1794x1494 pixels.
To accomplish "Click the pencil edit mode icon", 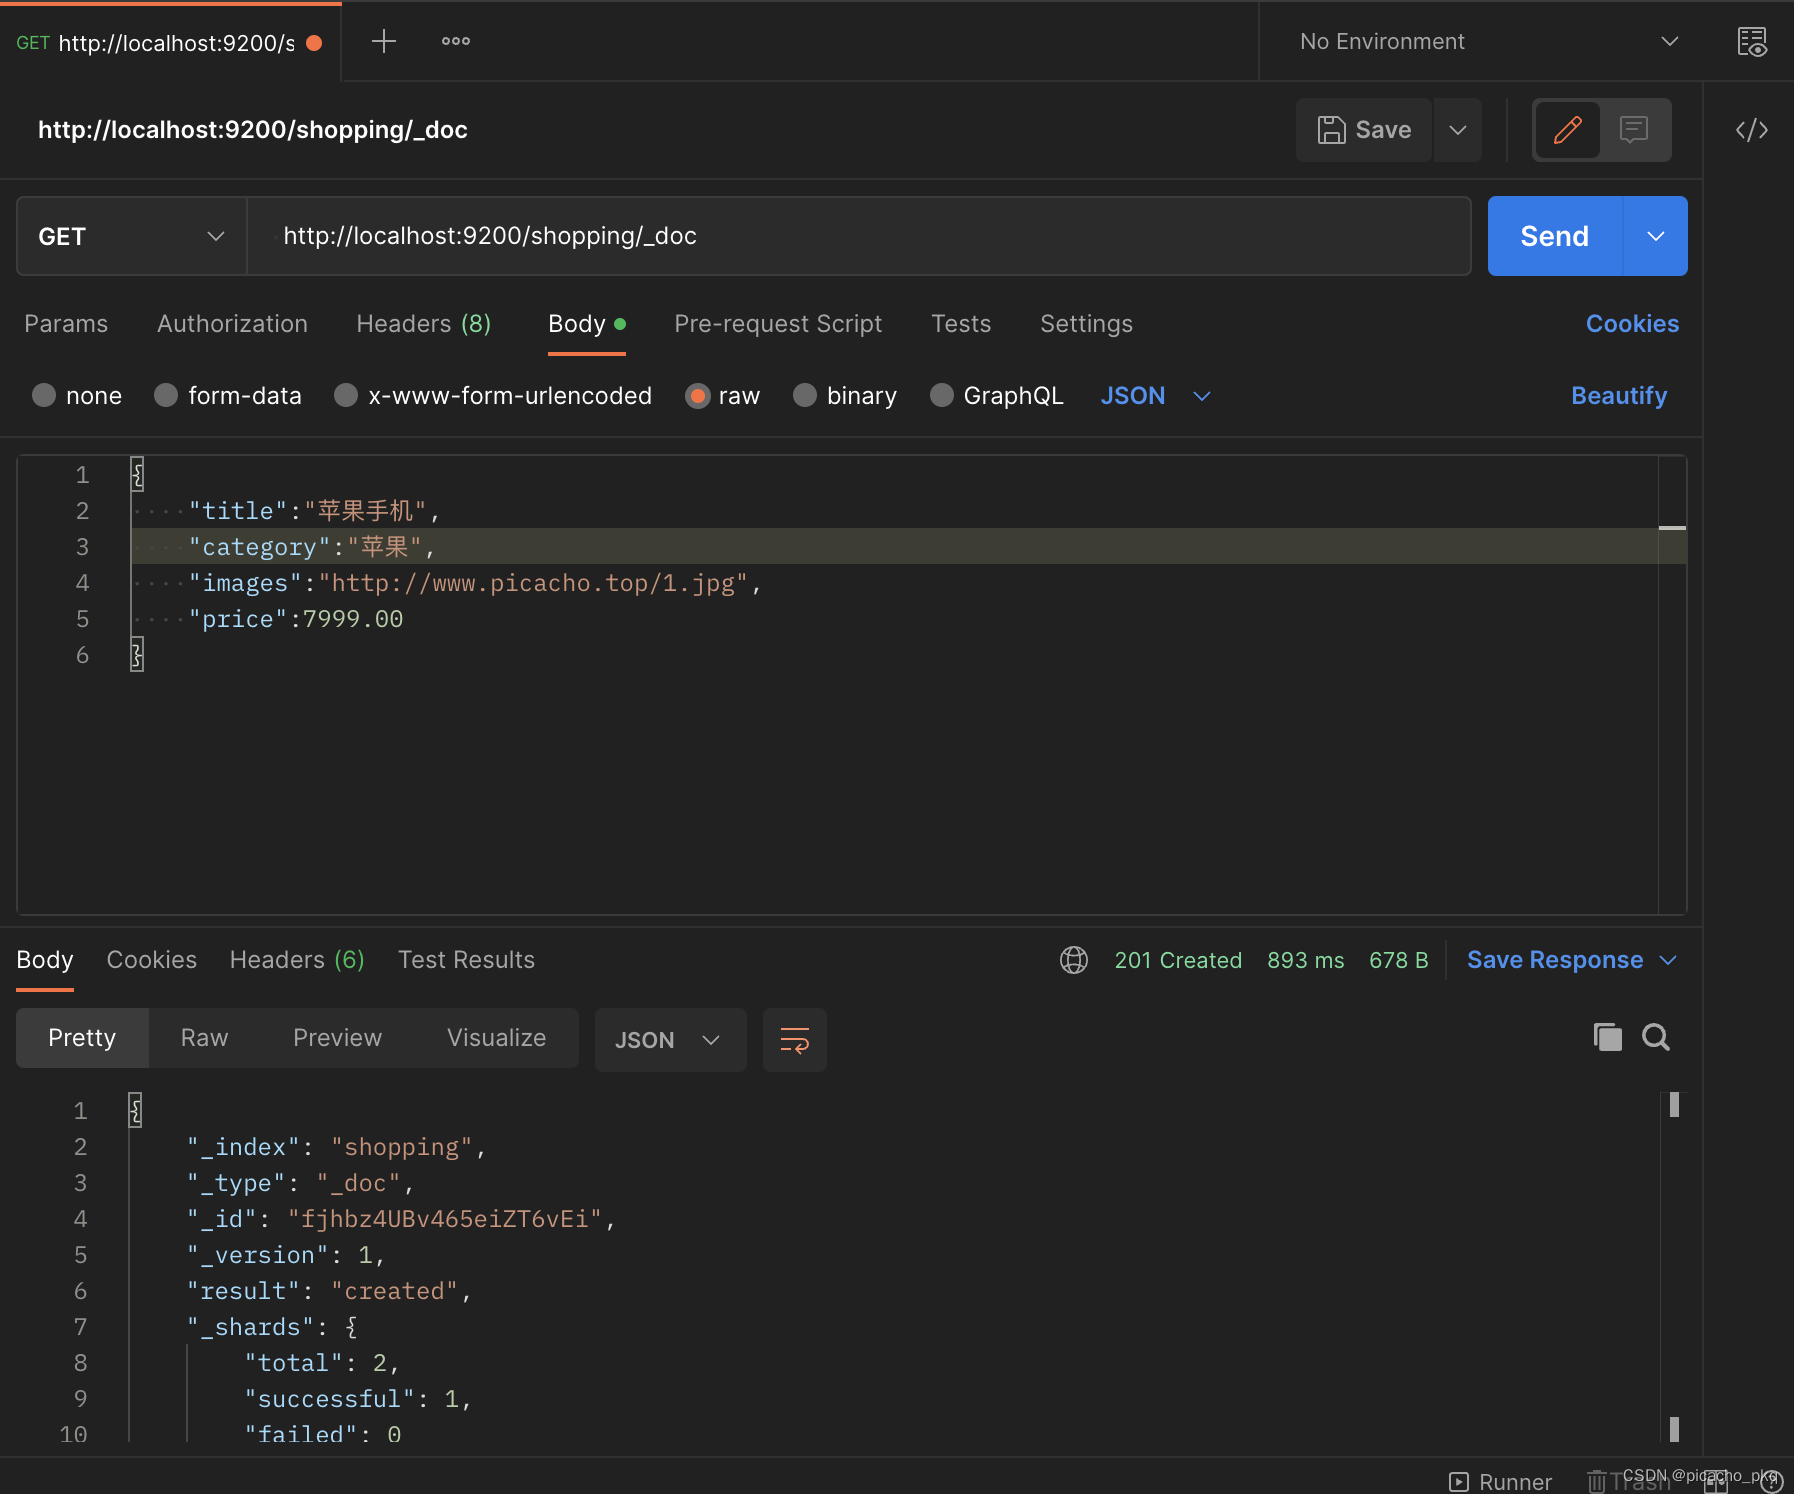I will pos(1567,130).
